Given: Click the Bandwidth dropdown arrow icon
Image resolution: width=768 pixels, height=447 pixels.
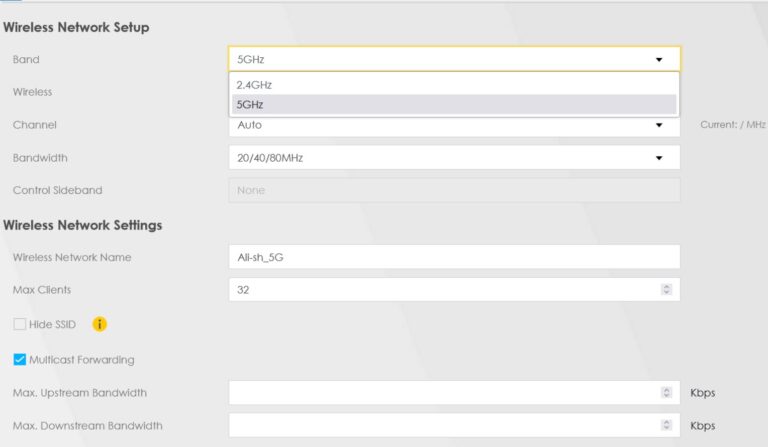Looking at the screenshot, I should (x=659, y=158).
